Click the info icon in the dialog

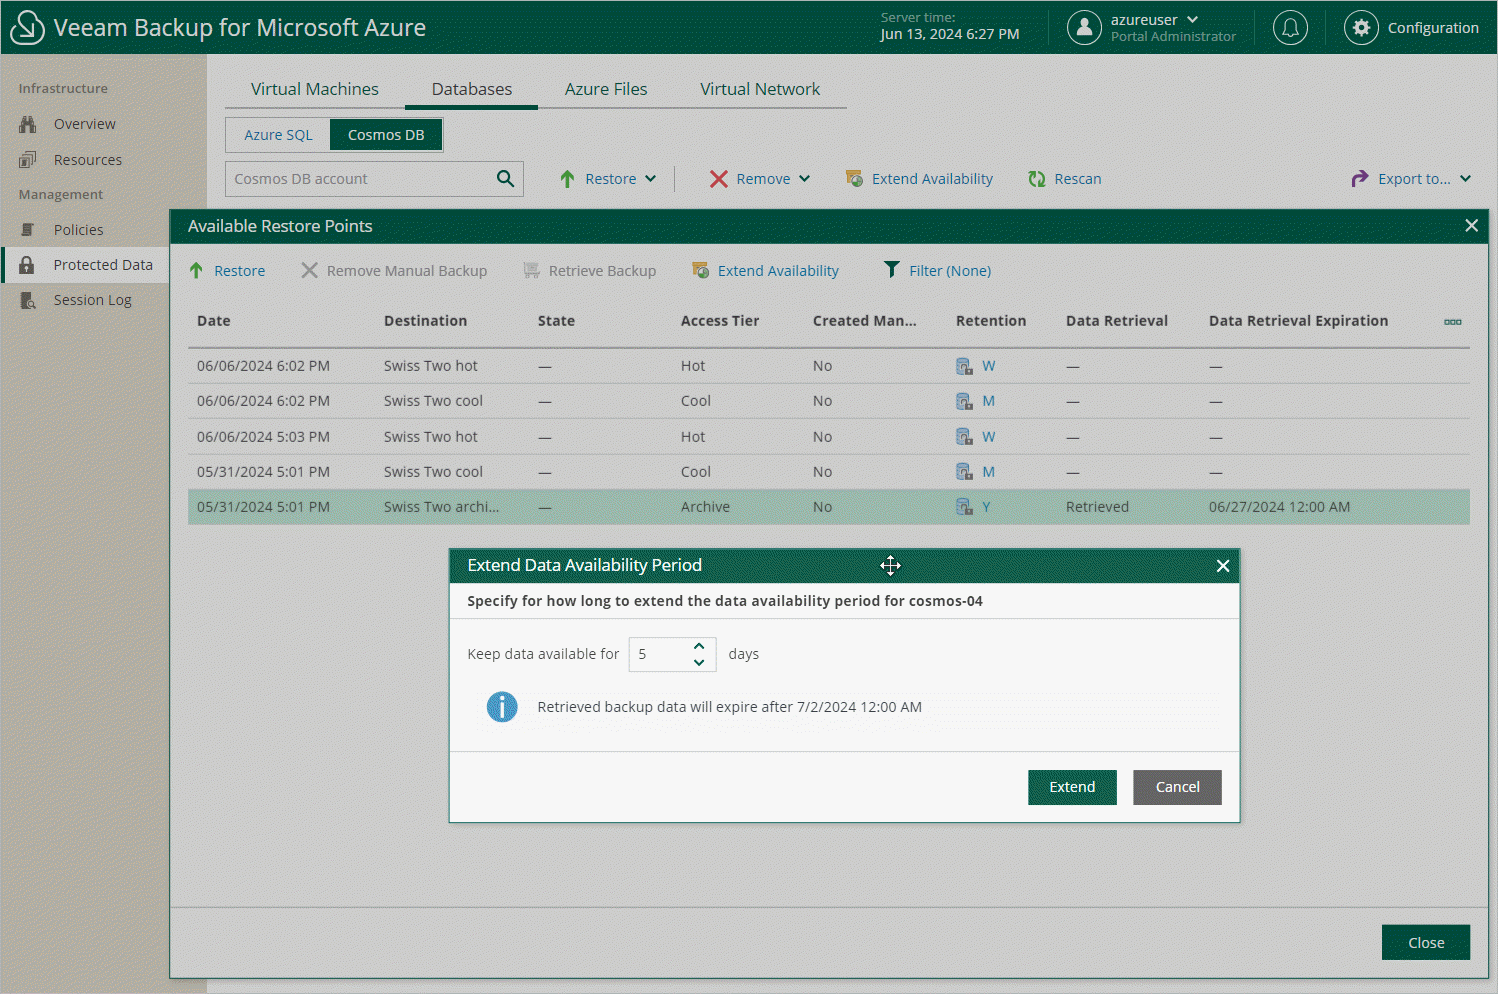pyautogui.click(x=502, y=707)
